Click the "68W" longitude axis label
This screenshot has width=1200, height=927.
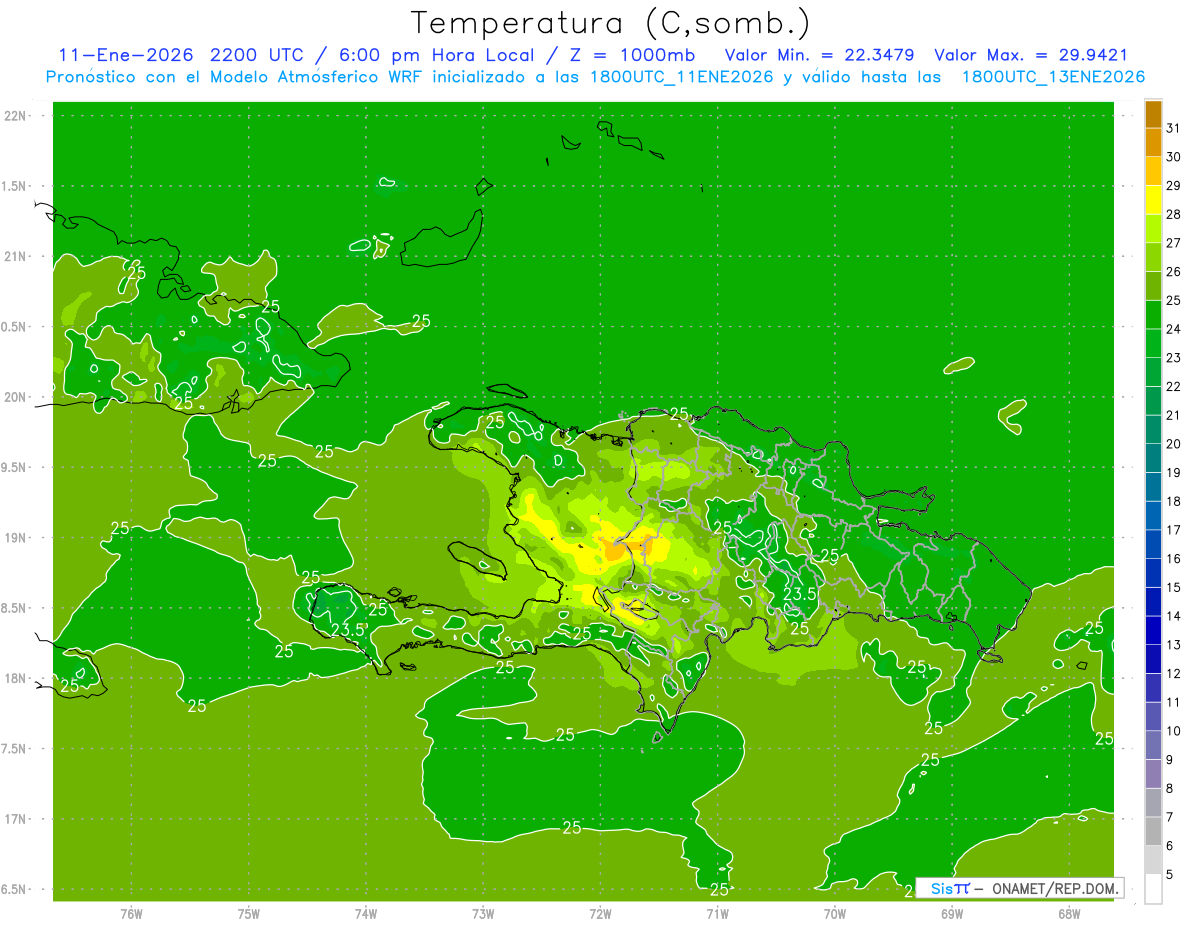(x=1069, y=914)
